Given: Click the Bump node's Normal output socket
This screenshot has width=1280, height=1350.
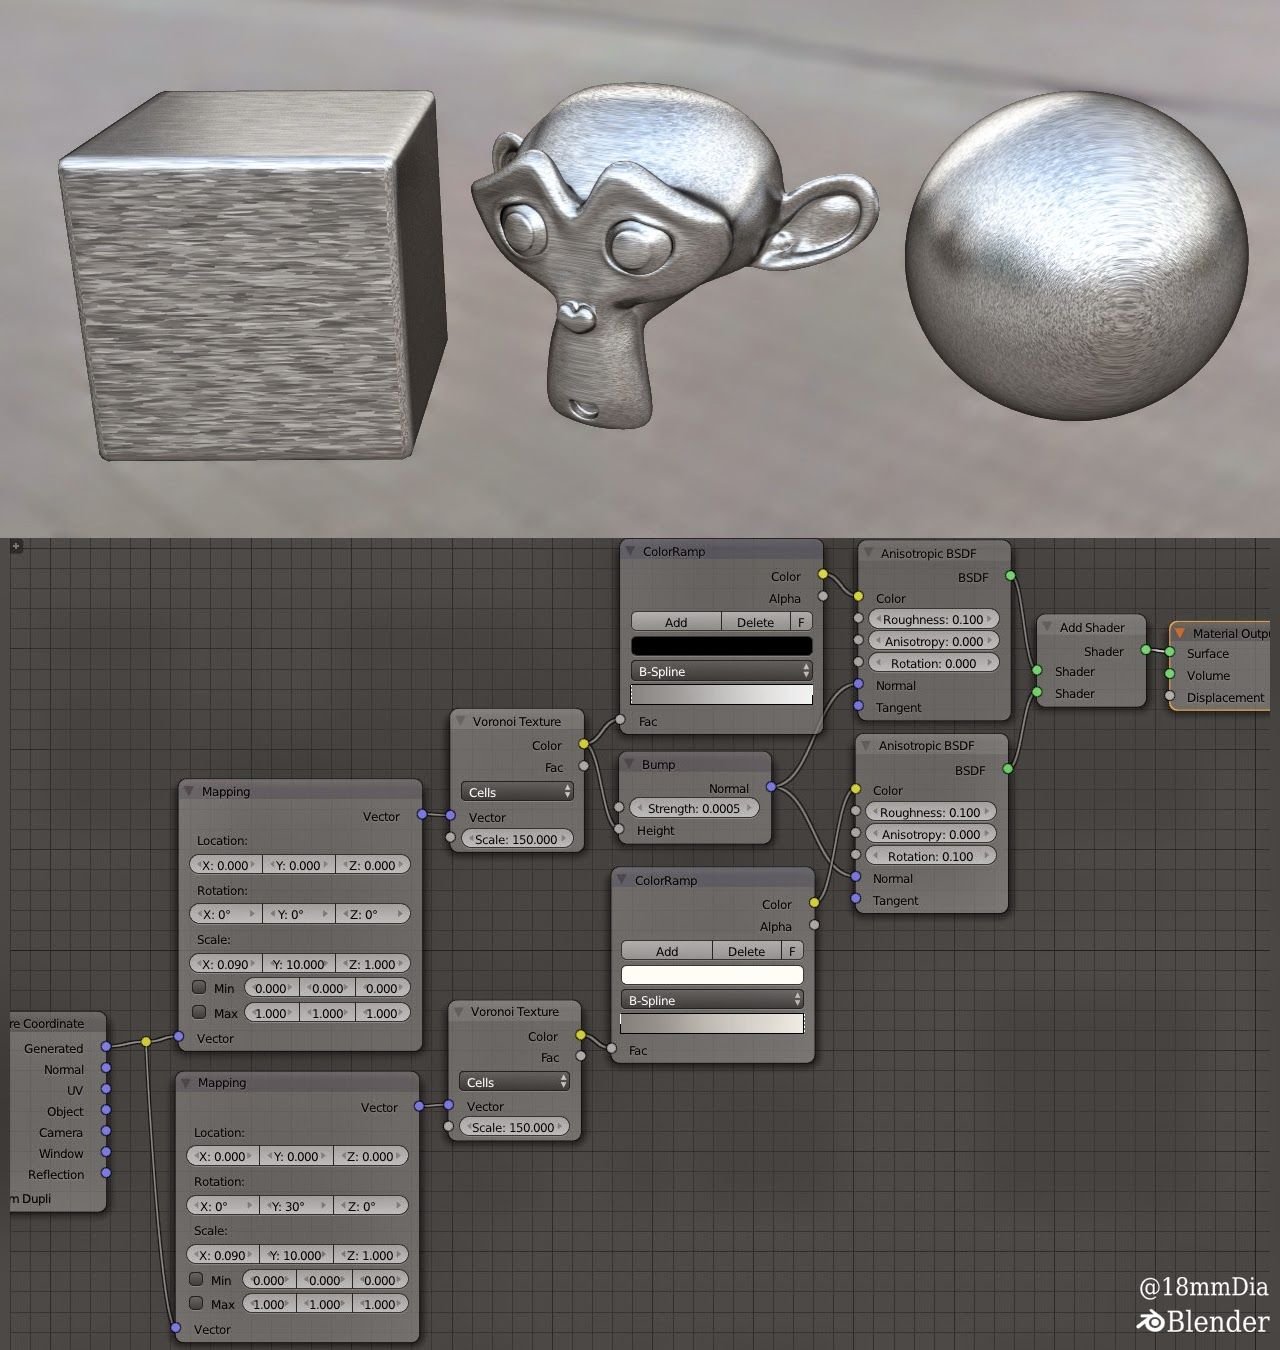Looking at the screenshot, I should pyautogui.click(x=771, y=787).
